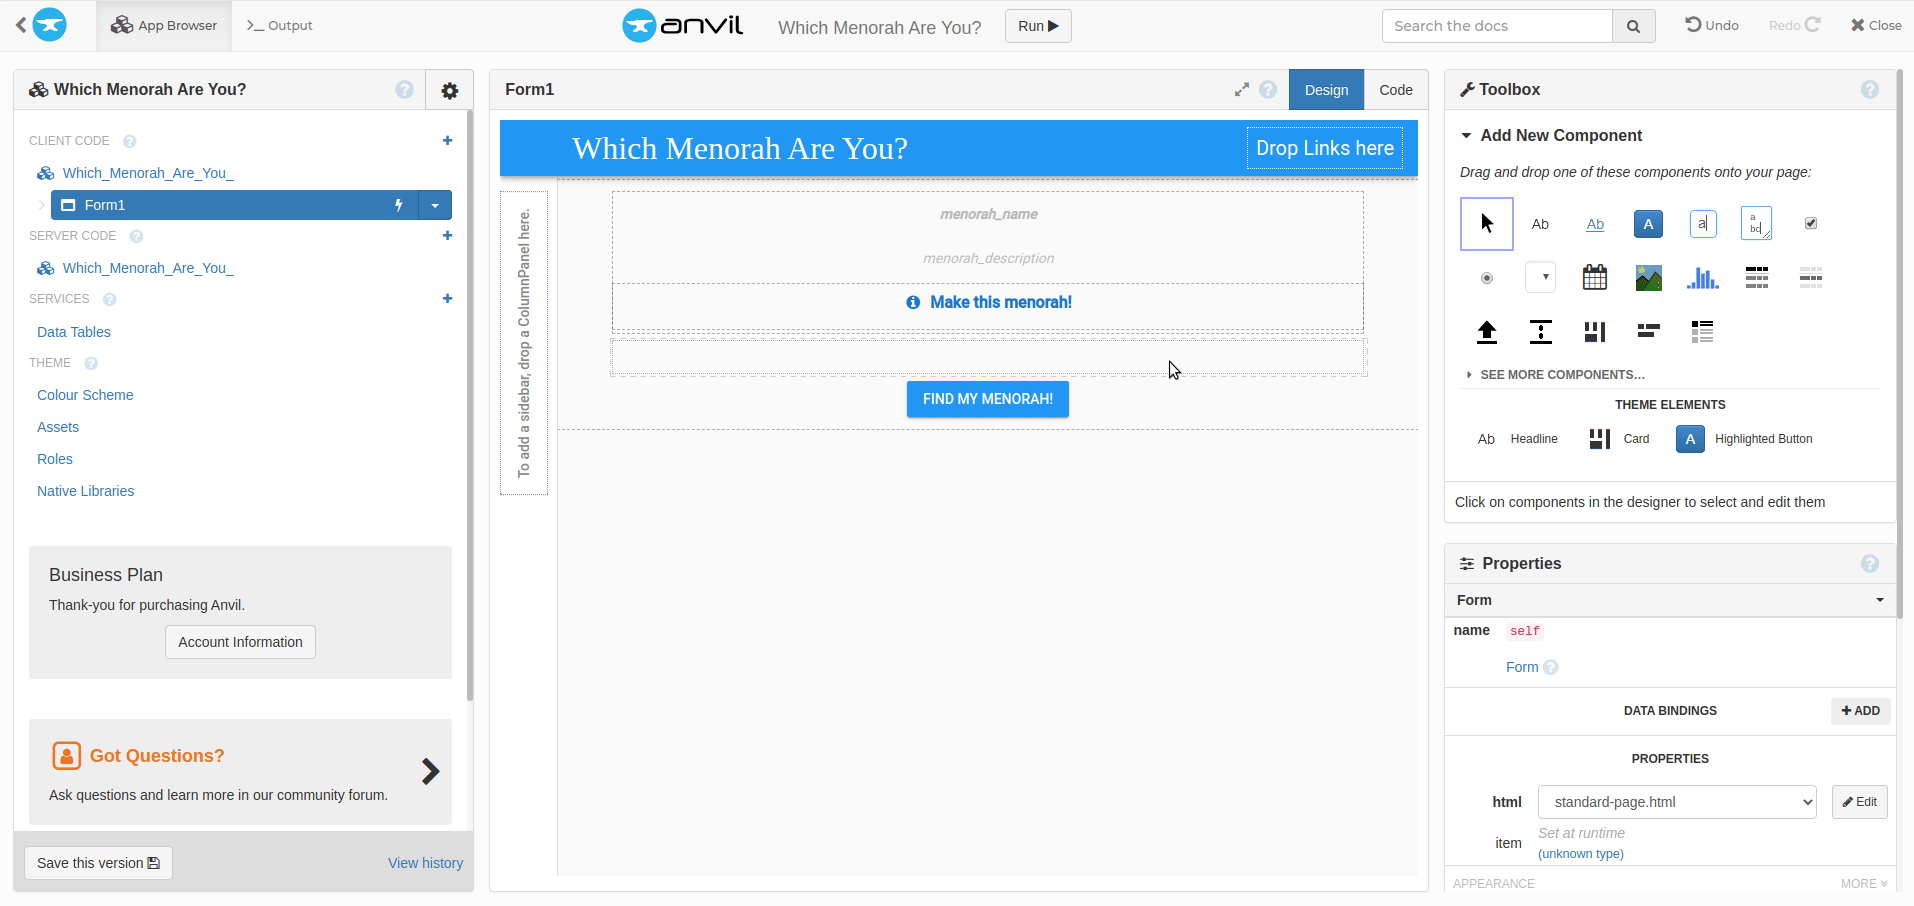
Task: Pick the Image component icon in Toolbox
Action: [1648, 278]
